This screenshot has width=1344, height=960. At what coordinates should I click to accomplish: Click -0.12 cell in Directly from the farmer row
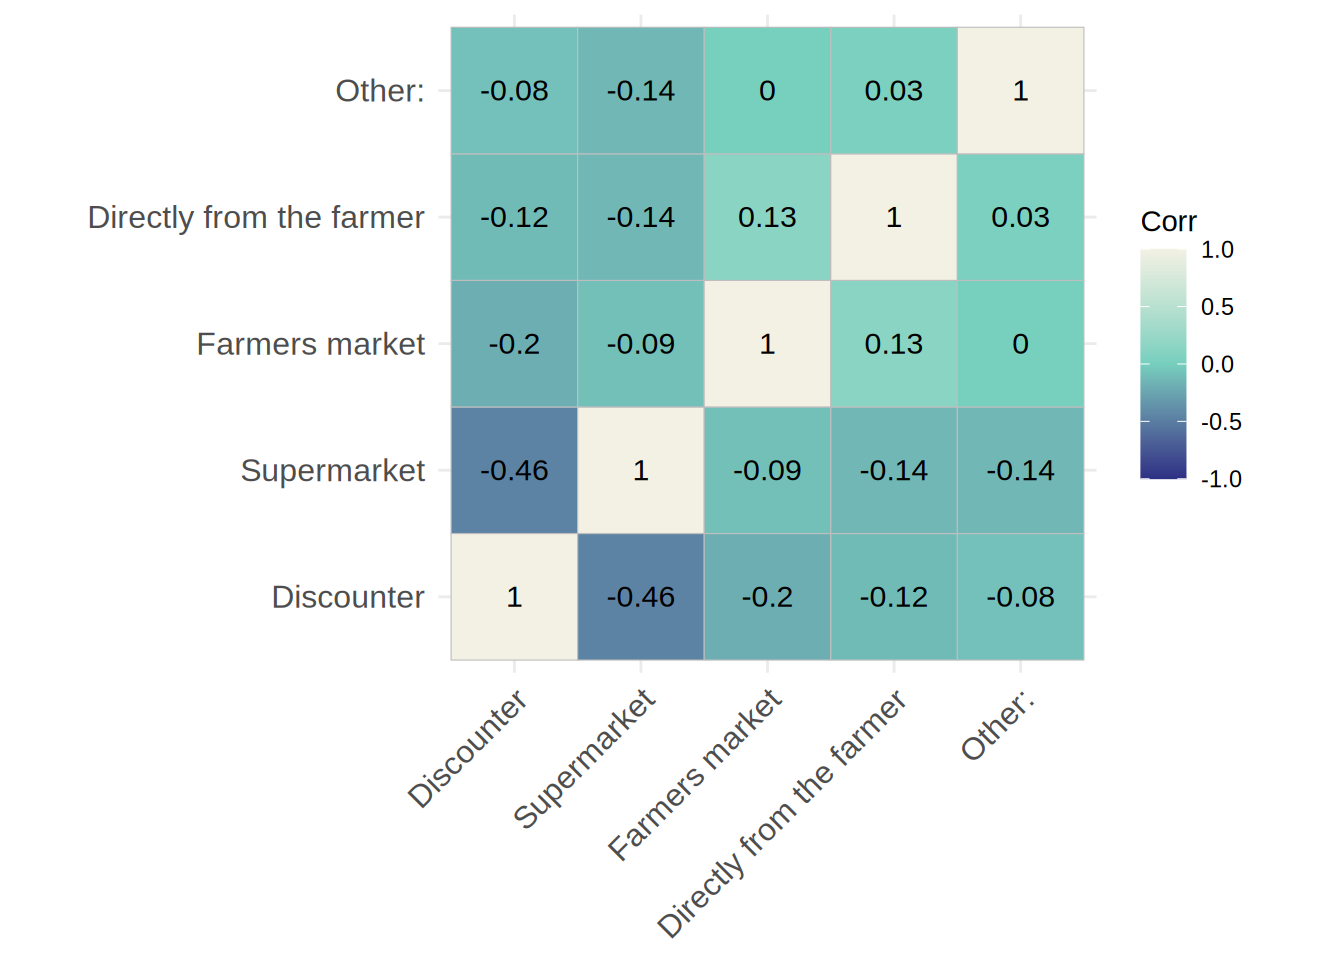pyautogui.click(x=514, y=217)
